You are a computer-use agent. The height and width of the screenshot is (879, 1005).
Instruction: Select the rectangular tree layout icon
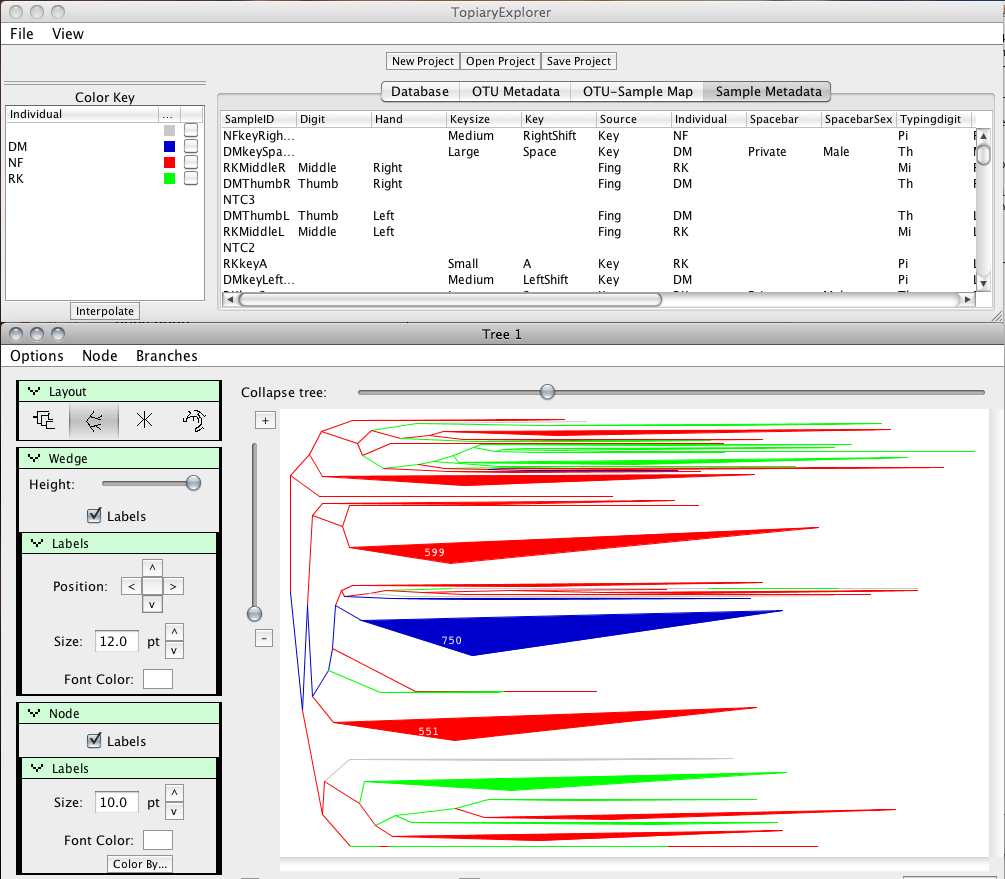point(44,421)
